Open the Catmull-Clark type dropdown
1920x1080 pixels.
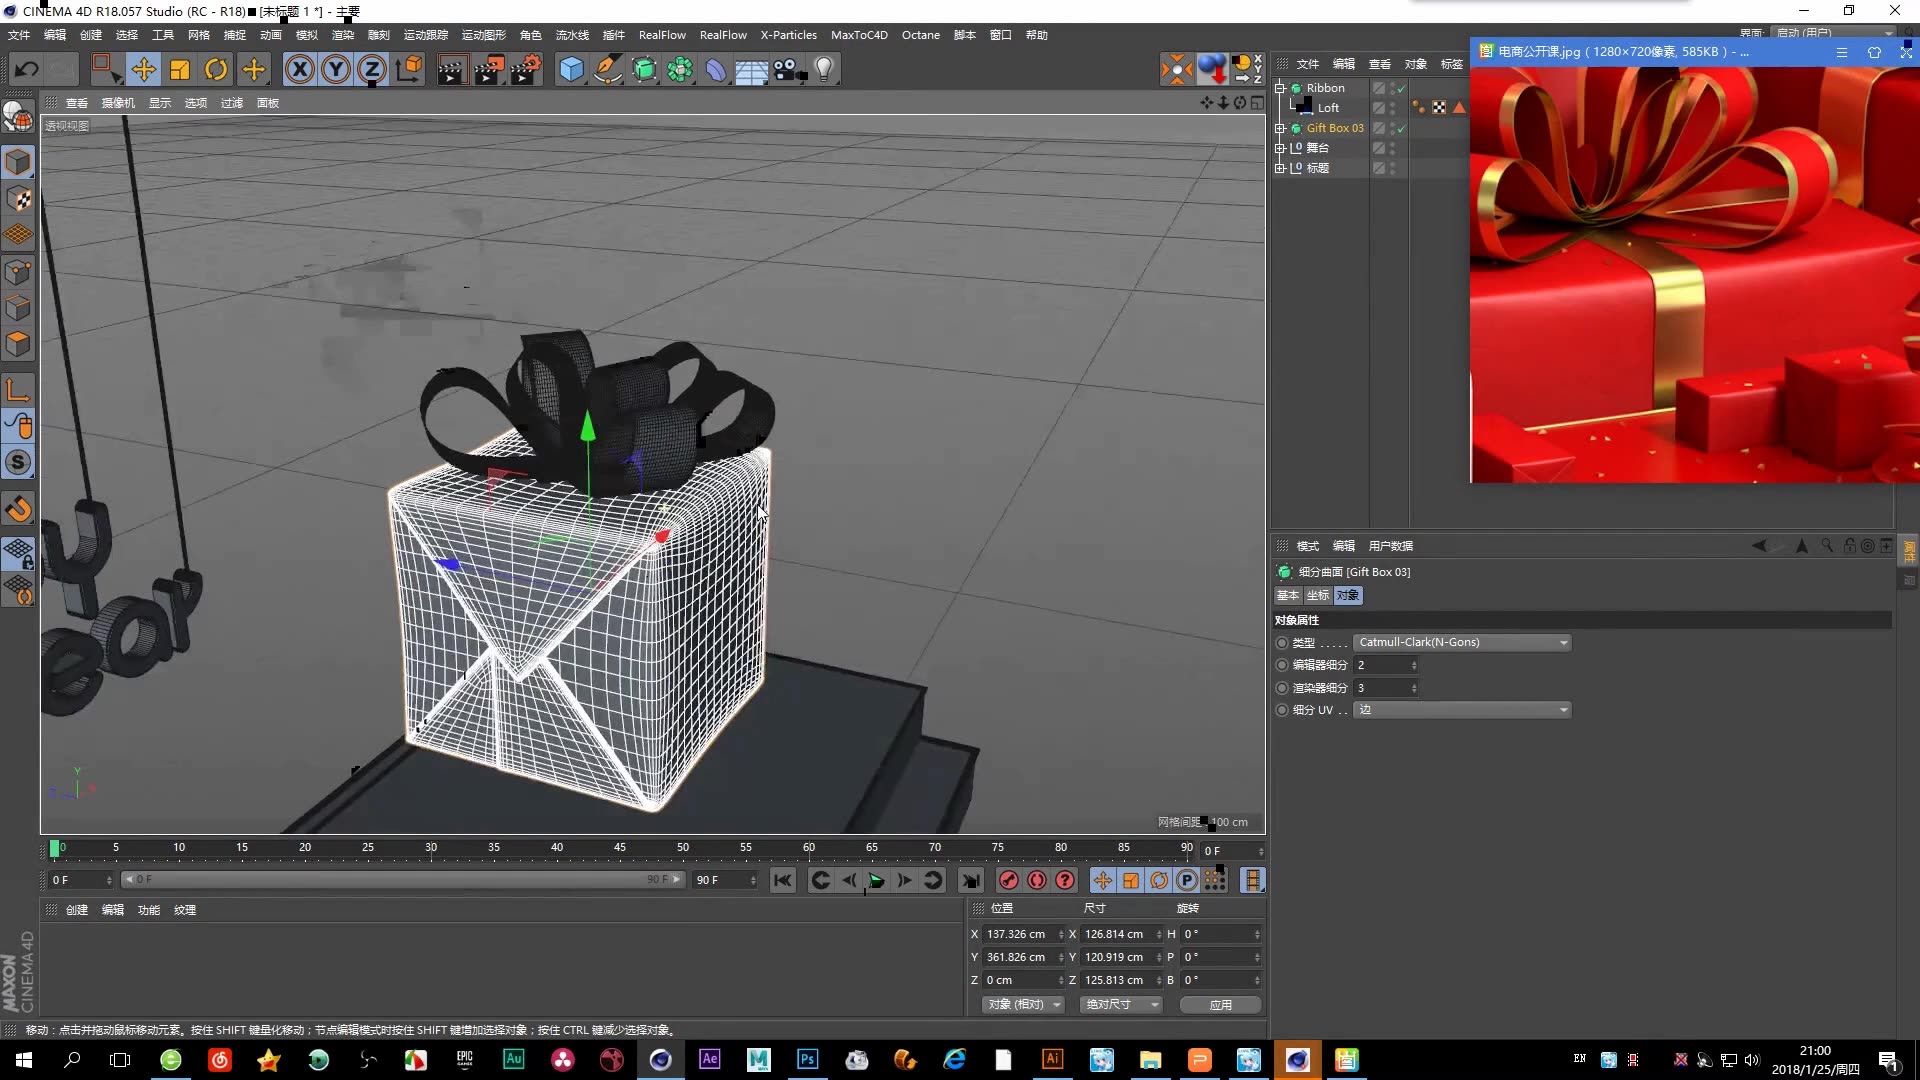1462,643
